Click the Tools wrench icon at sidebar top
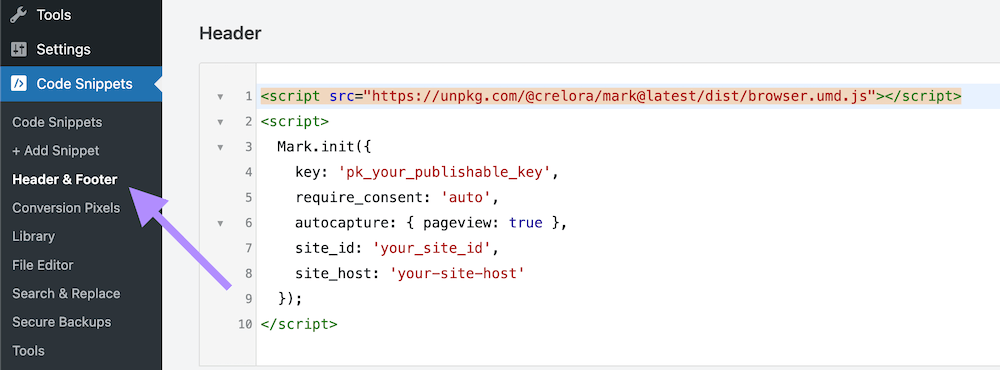Viewport: 1000px width, 370px height. [19, 15]
